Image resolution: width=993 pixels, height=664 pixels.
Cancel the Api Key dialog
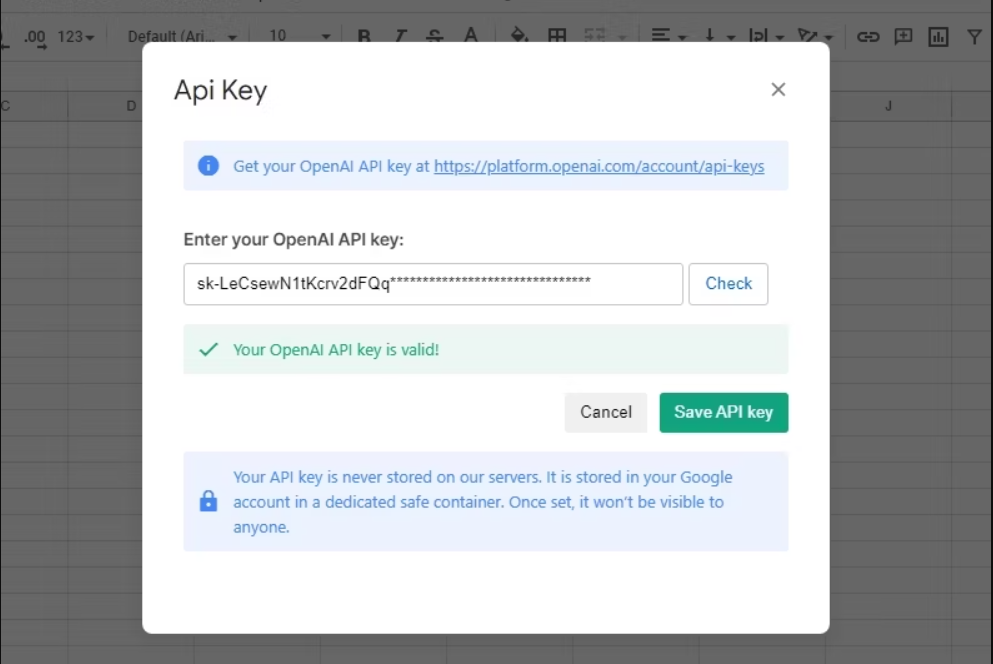tap(606, 412)
